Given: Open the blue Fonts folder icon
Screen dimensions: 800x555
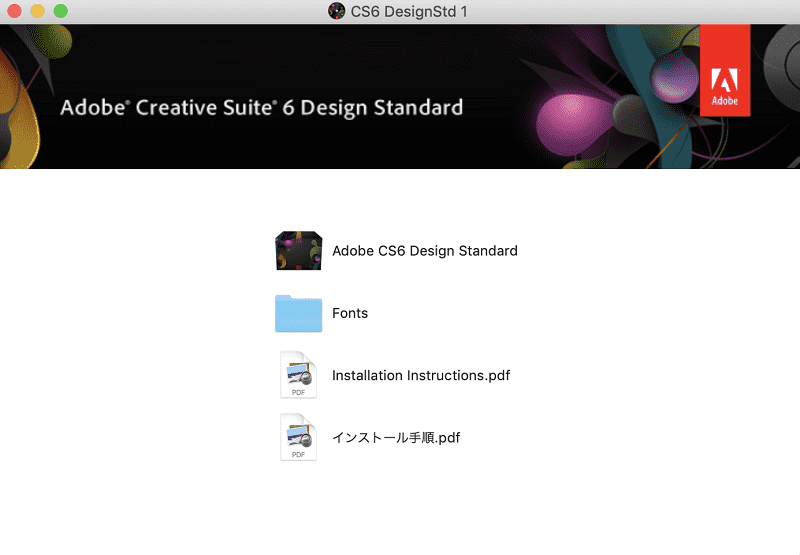Looking at the screenshot, I should click(298, 313).
